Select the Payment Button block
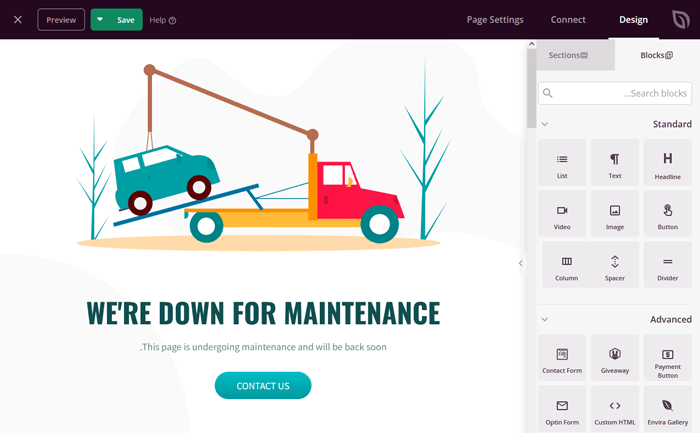700x433 pixels. 668,358
